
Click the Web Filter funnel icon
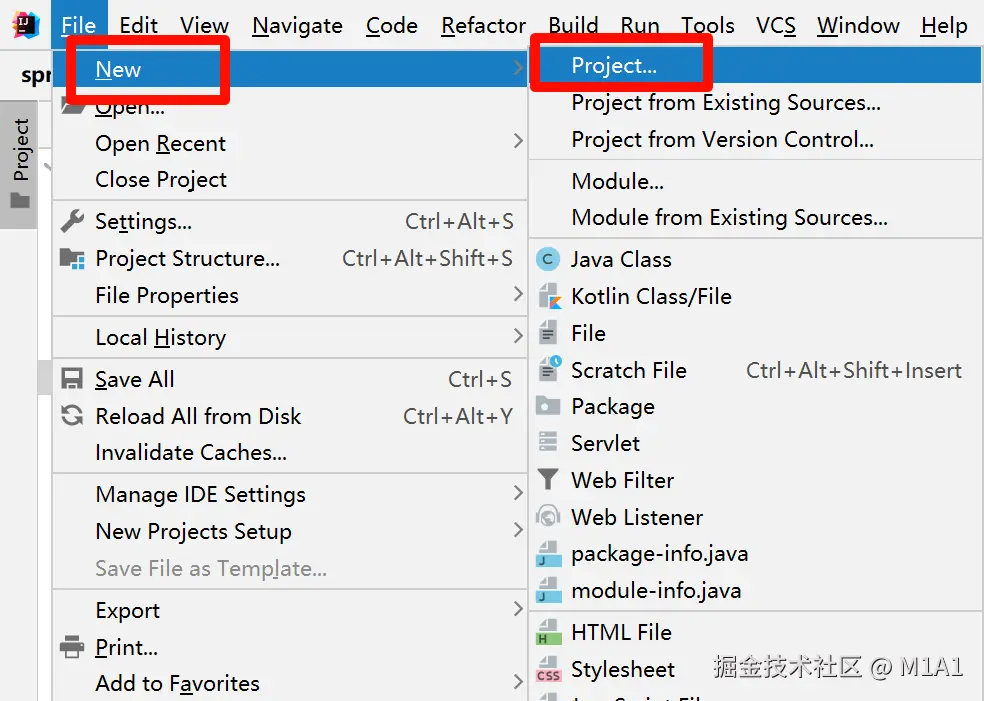[548, 481]
